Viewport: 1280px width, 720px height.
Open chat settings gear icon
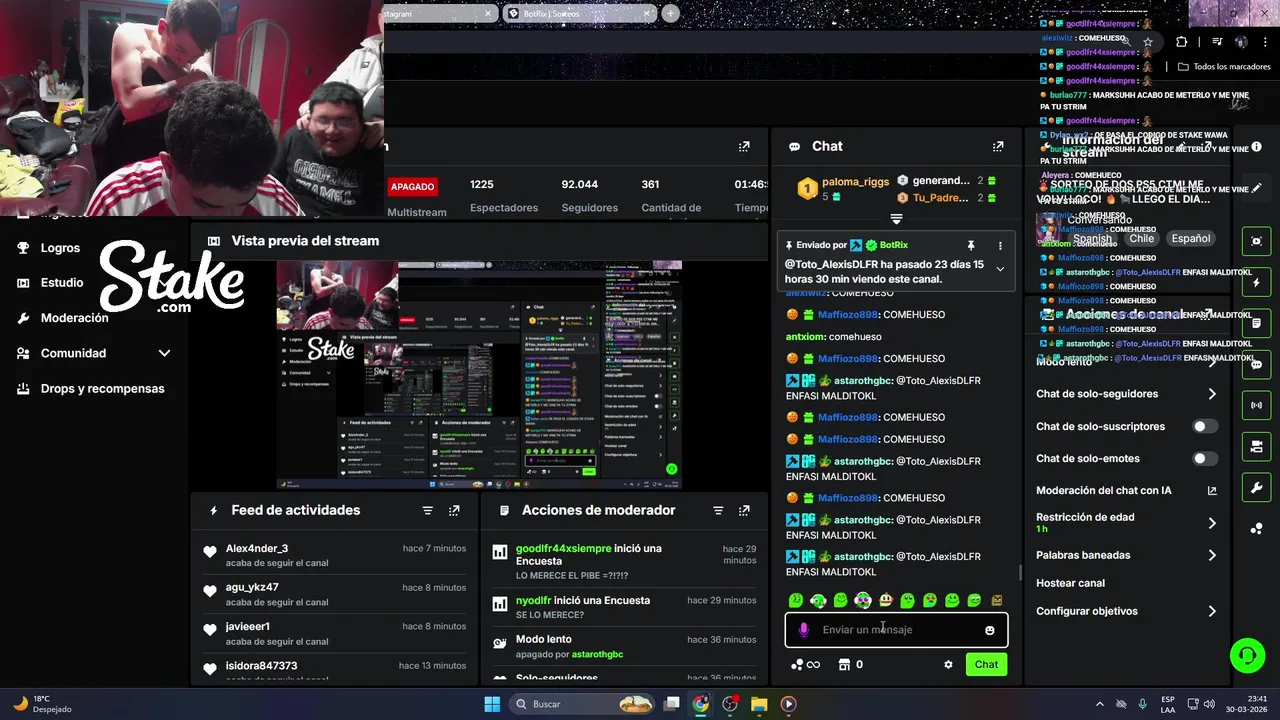948,664
